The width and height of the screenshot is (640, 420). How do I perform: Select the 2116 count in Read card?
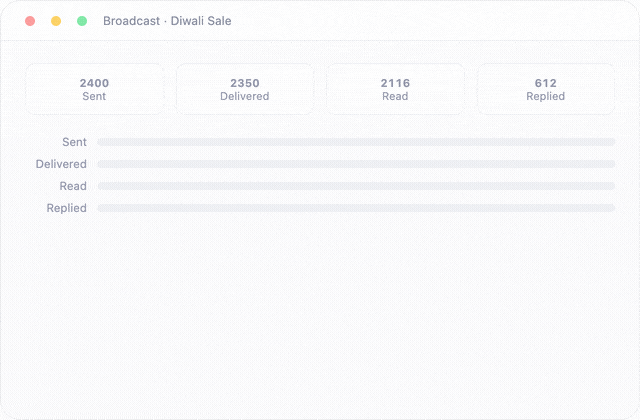tap(395, 83)
